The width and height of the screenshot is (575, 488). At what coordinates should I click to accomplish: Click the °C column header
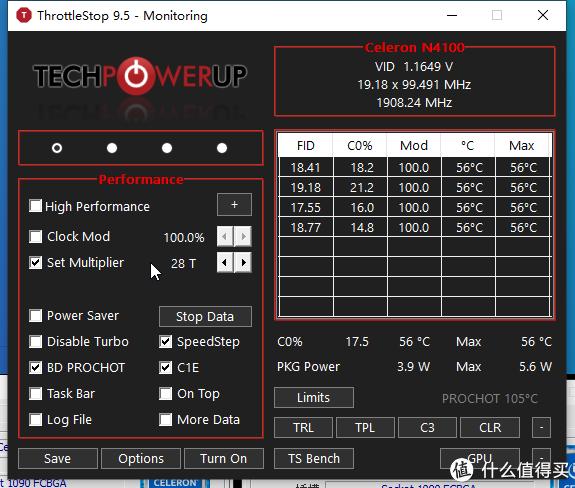468,146
